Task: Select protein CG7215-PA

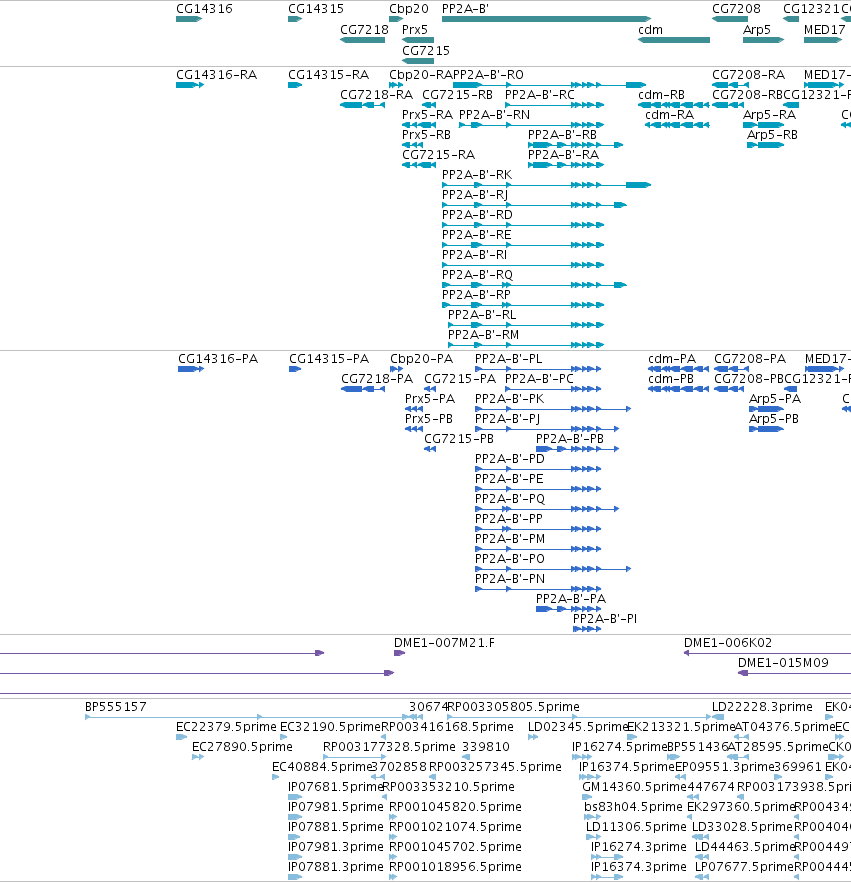Action: click(x=430, y=389)
